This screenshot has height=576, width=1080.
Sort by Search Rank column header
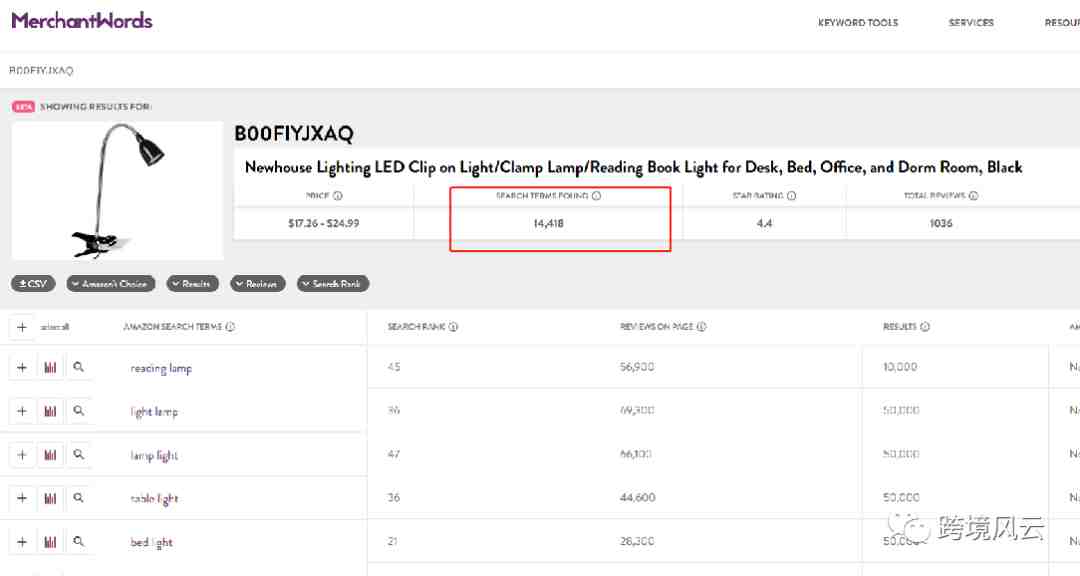(x=416, y=327)
